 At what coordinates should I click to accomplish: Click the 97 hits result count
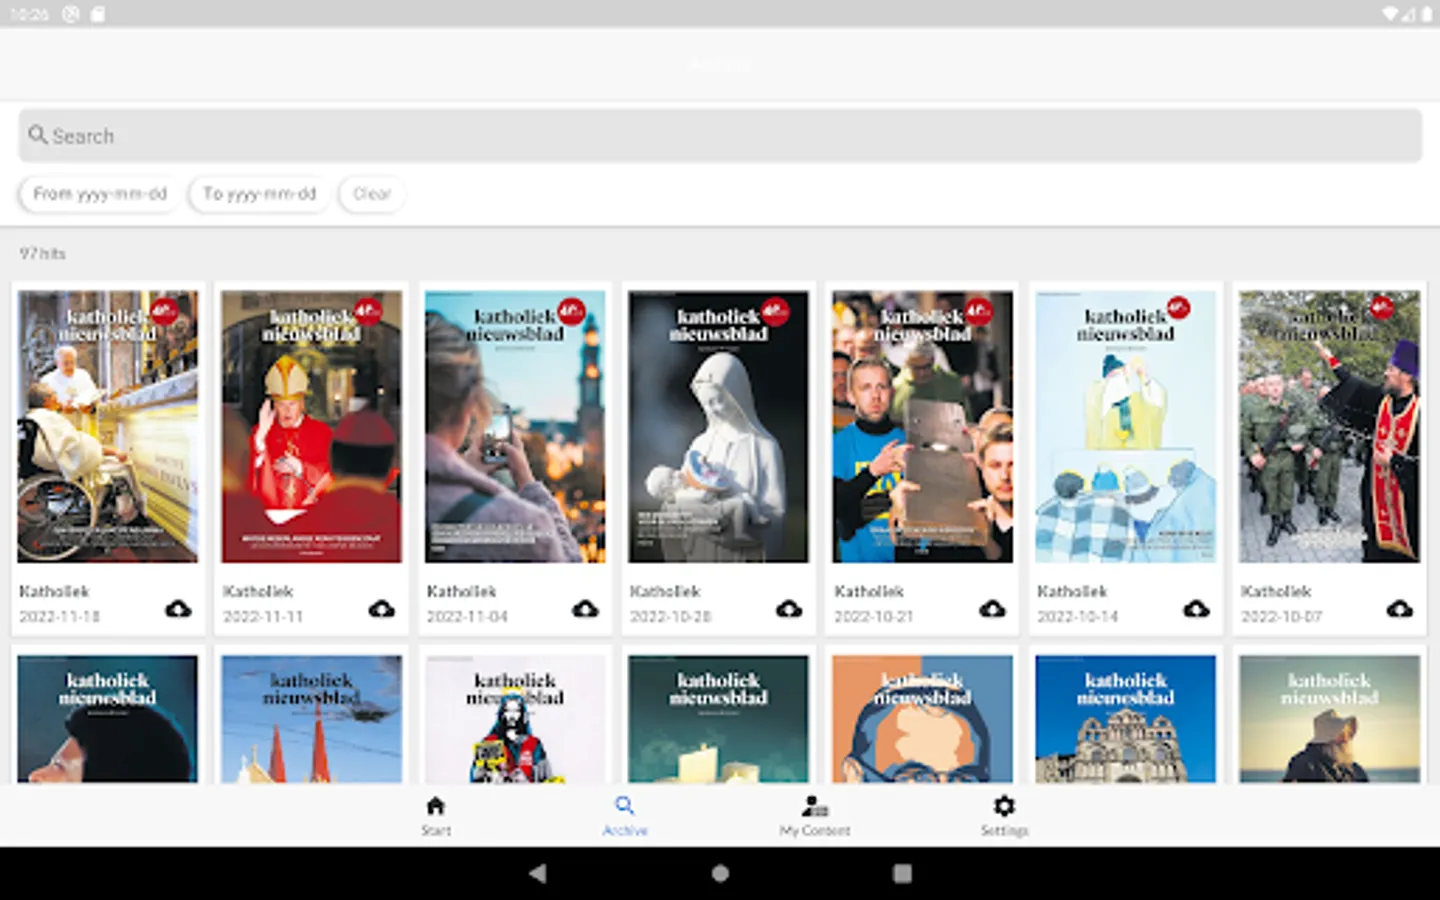[42, 254]
